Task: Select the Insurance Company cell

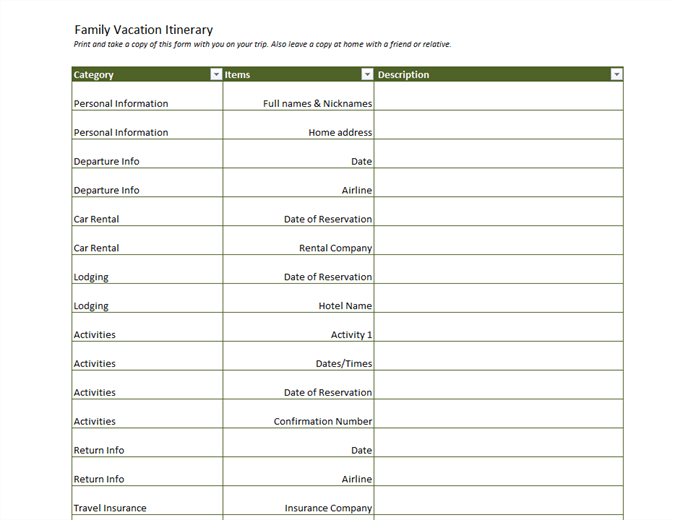Action: 298,500
